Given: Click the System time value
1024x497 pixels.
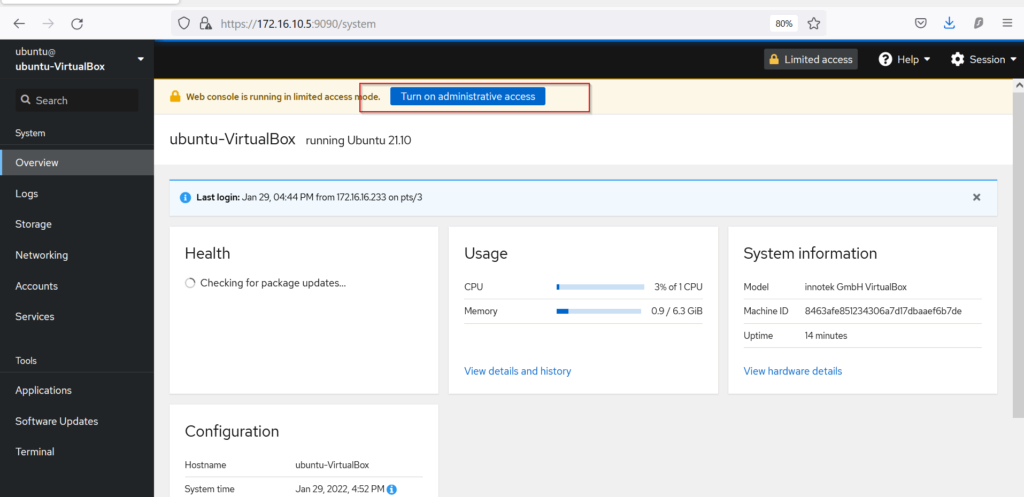Looking at the screenshot, I should tap(340, 489).
